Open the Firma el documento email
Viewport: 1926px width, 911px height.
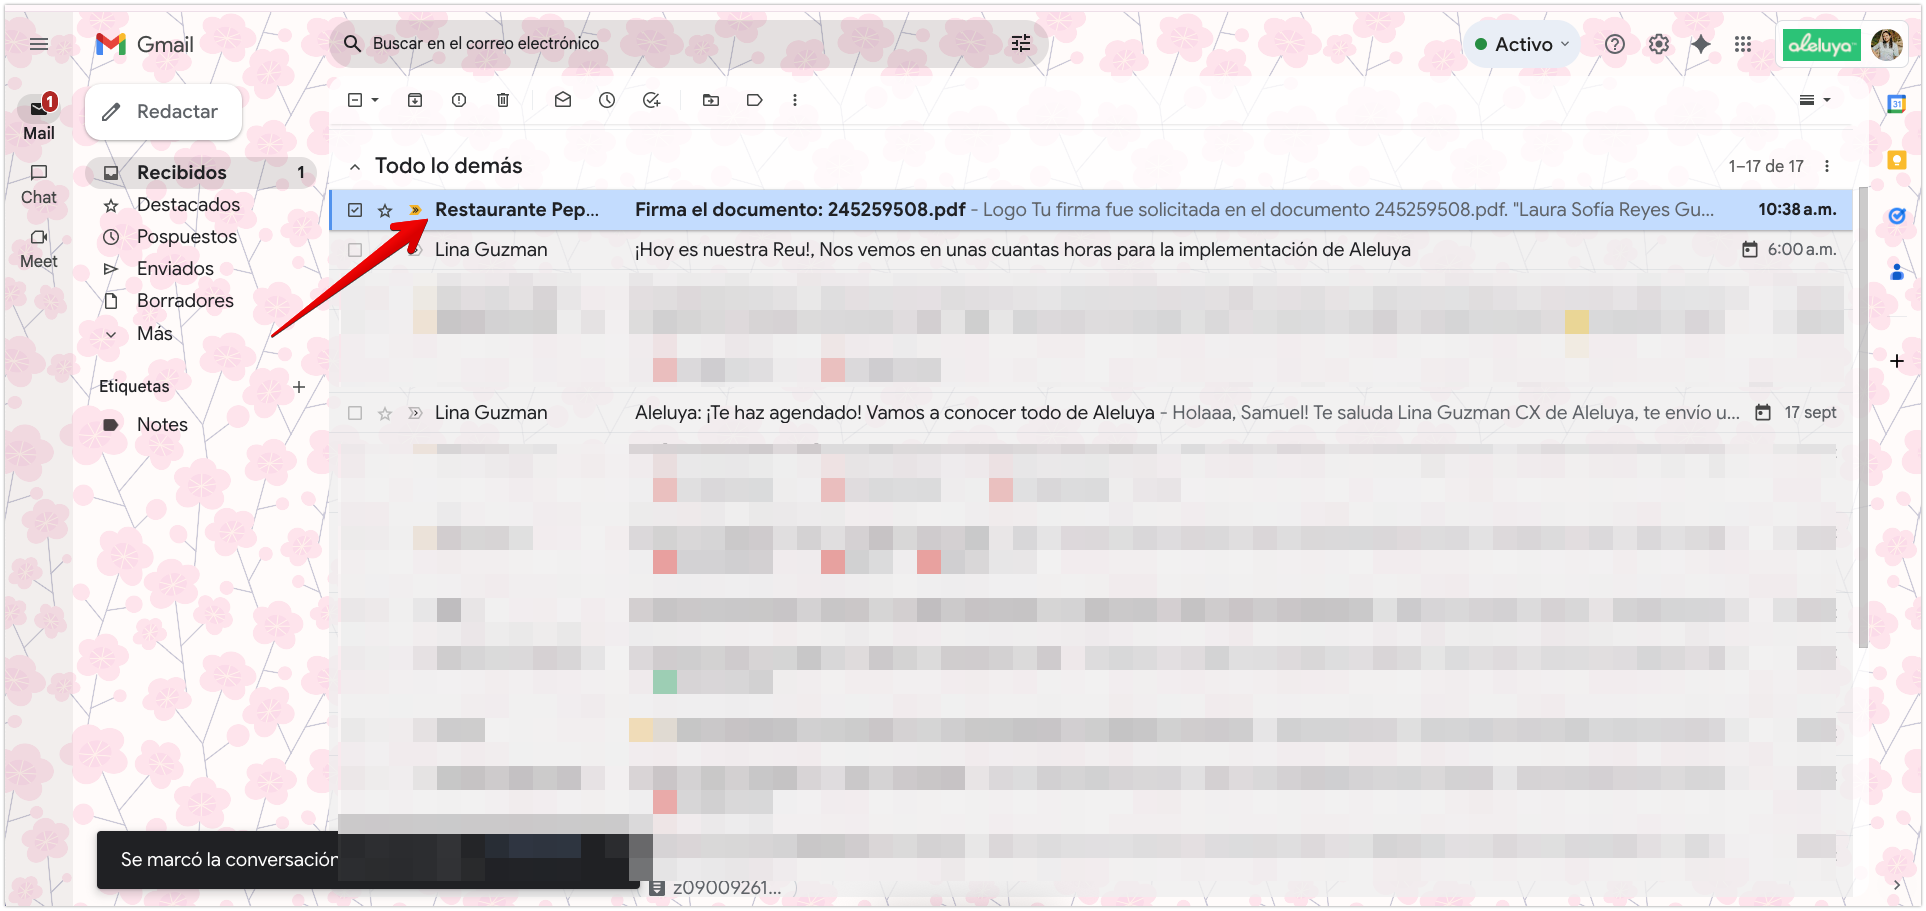(x=800, y=210)
